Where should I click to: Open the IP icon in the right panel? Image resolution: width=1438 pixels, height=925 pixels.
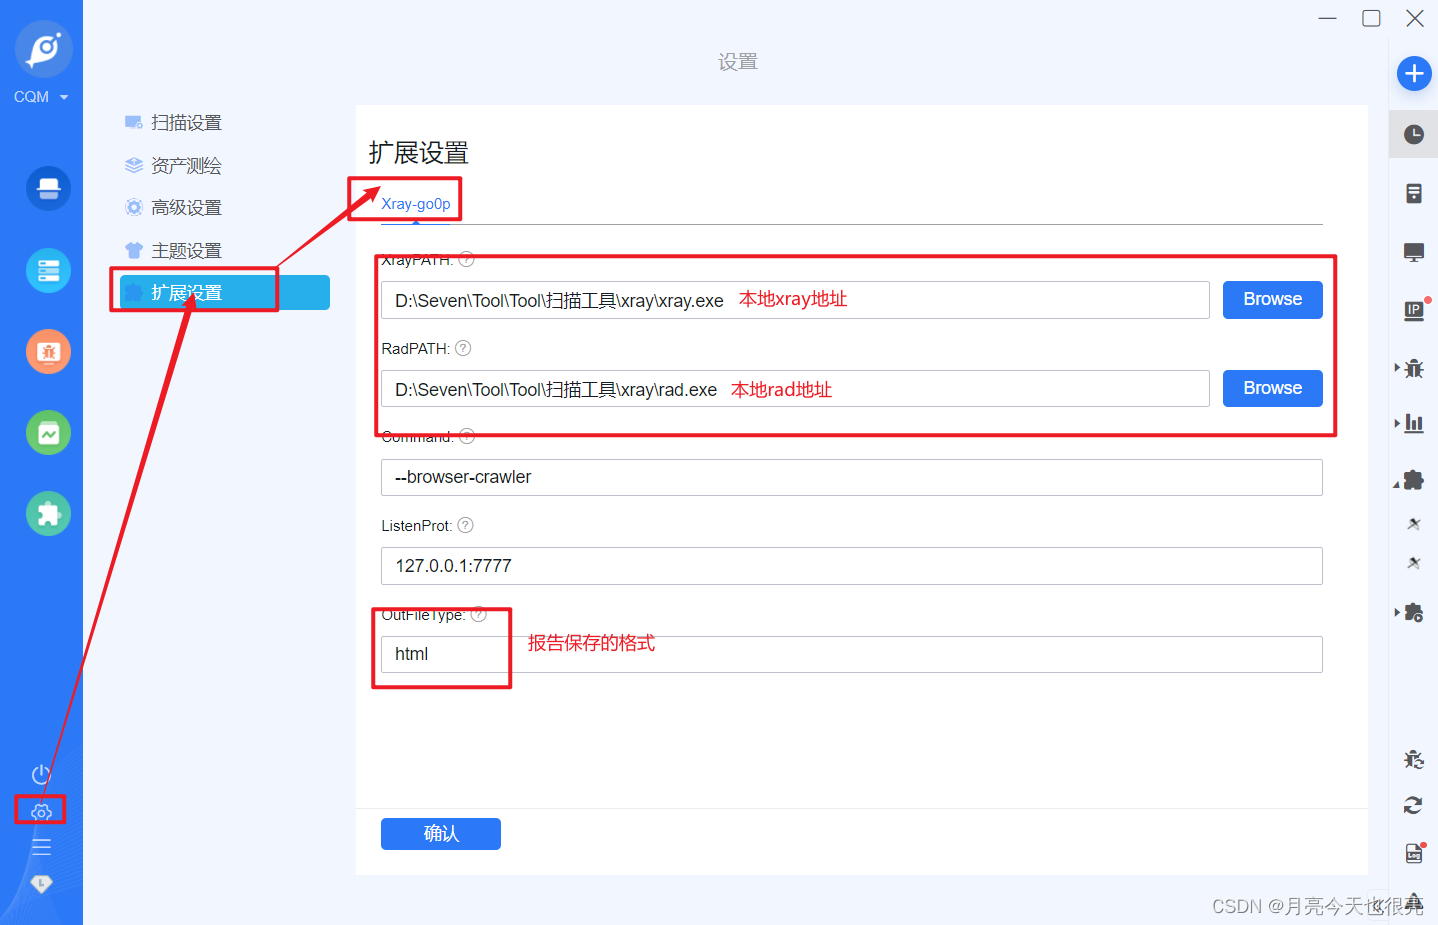pyautogui.click(x=1414, y=310)
